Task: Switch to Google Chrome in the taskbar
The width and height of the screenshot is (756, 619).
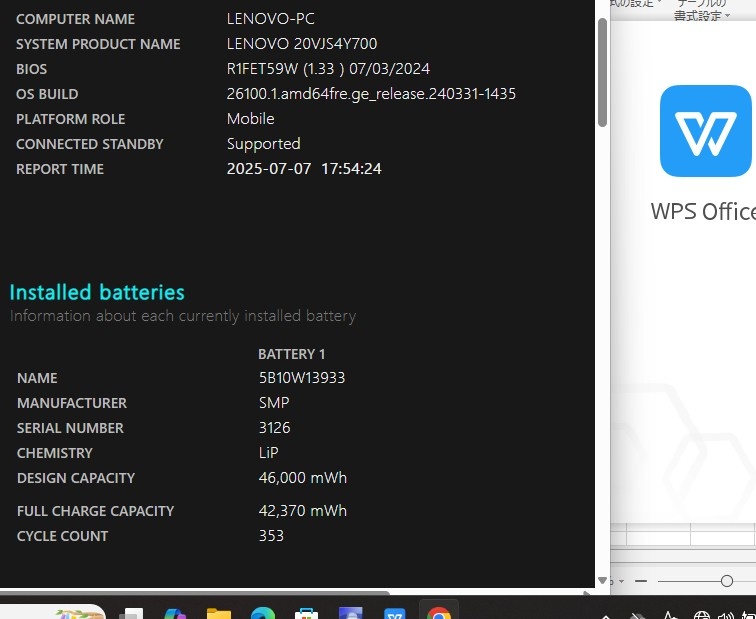Action: [438, 613]
